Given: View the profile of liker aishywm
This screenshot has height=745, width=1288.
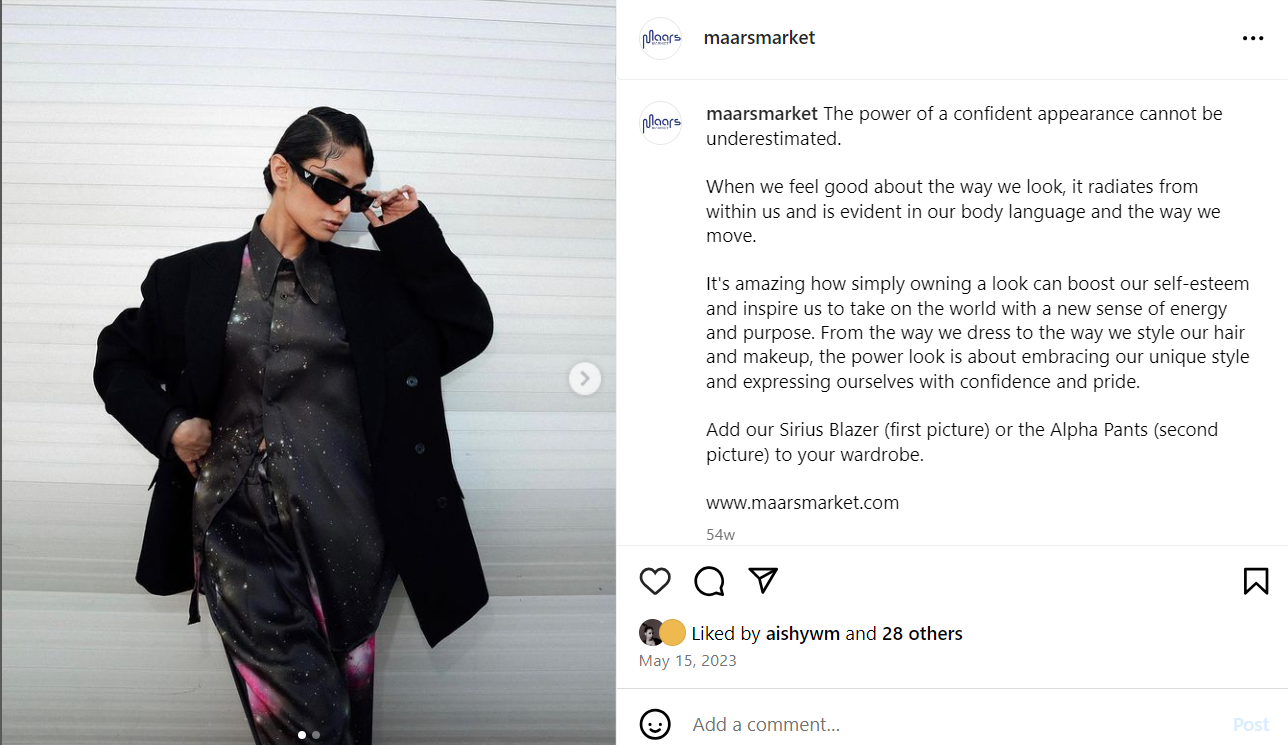Looking at the screenshot, I should click(x=803, y=633).
